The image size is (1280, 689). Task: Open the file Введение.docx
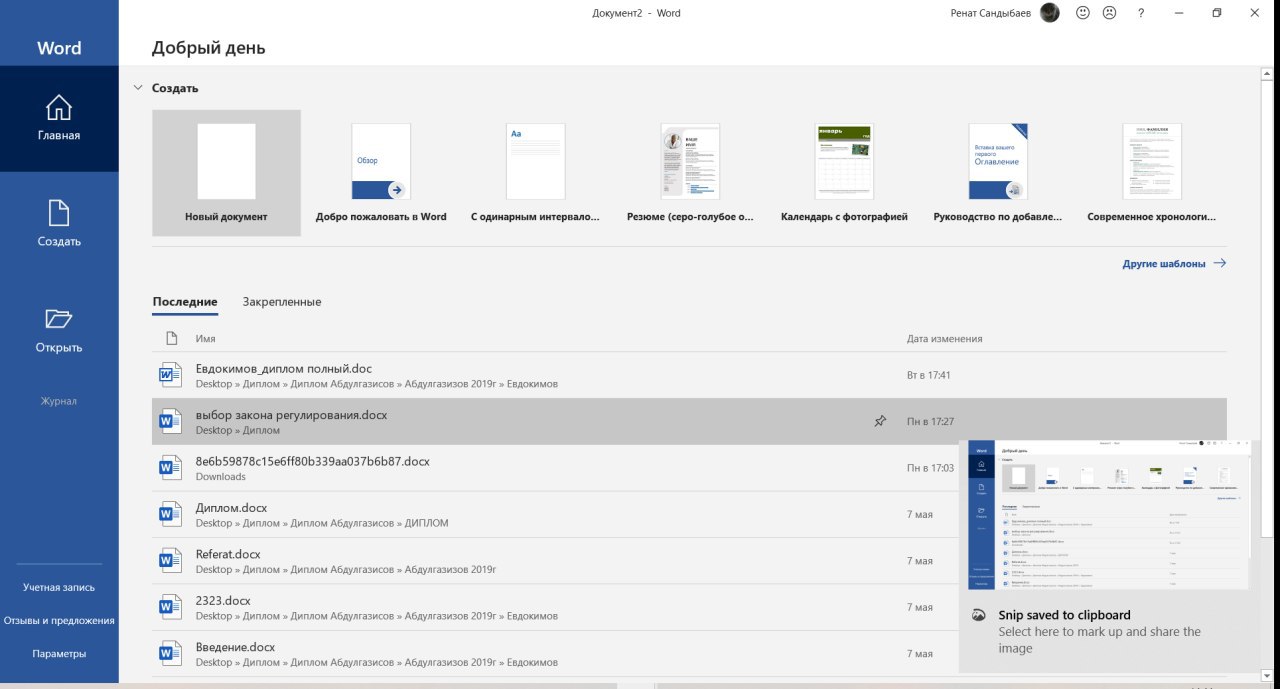pyautogui.click(x=689, y=653)
